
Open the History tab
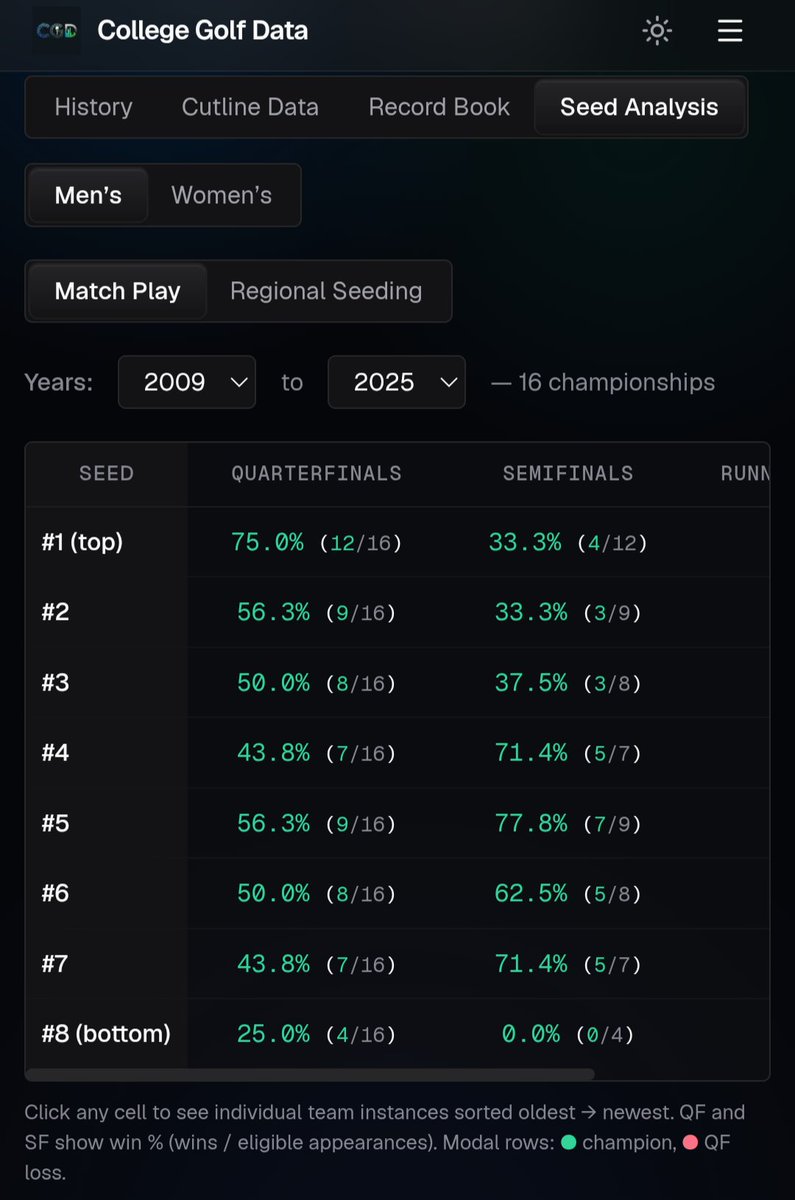tap(93, 107)
